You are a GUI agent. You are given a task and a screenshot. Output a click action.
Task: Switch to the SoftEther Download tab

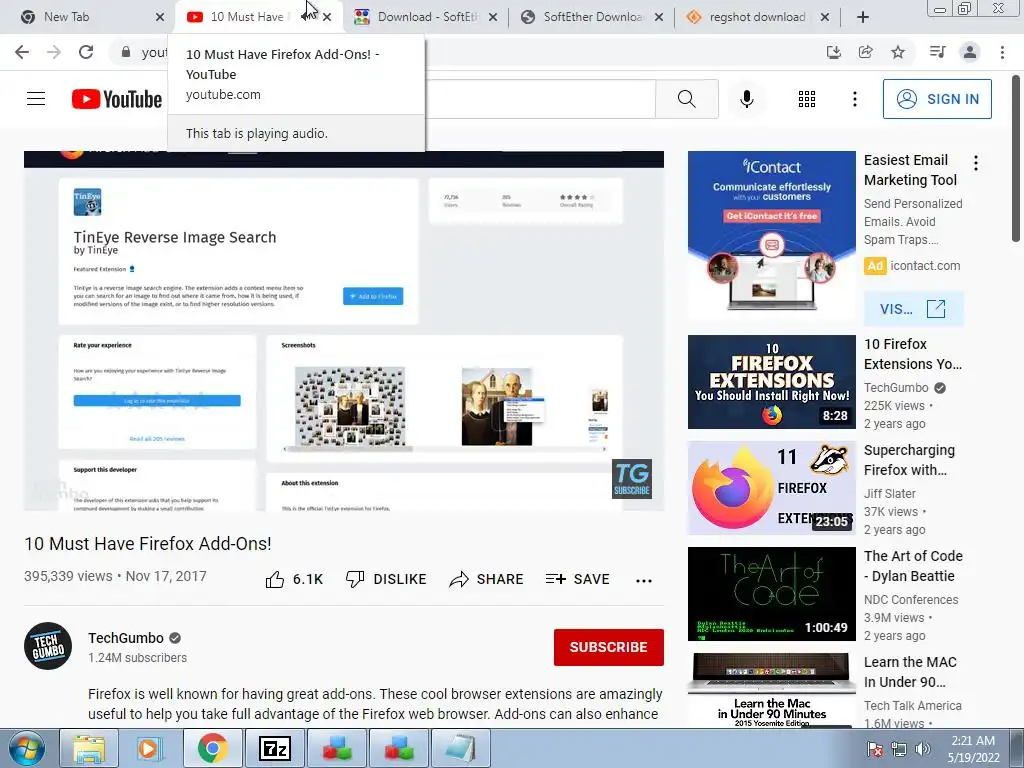click(x=593, y=17)
